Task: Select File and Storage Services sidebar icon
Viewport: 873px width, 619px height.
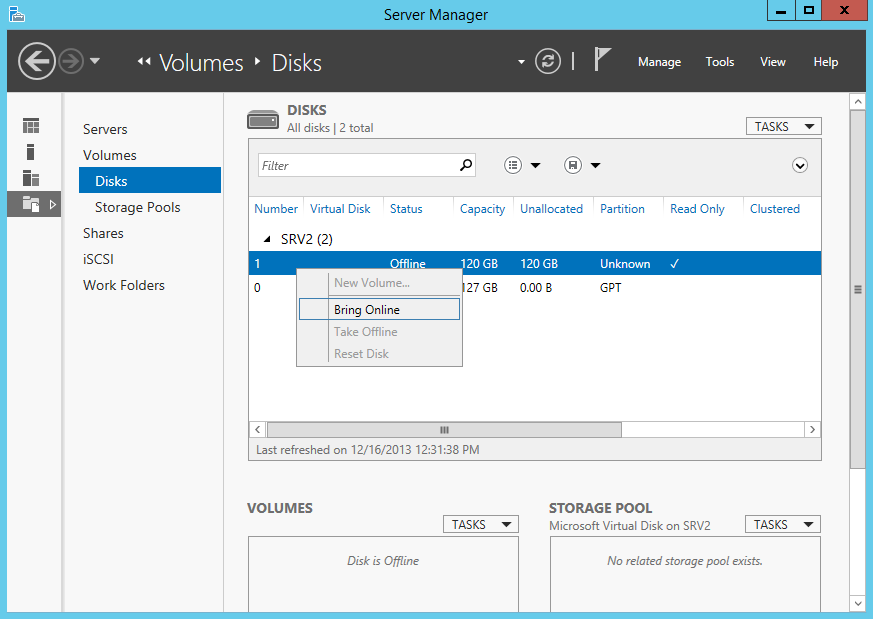Action: coord(31,204)
